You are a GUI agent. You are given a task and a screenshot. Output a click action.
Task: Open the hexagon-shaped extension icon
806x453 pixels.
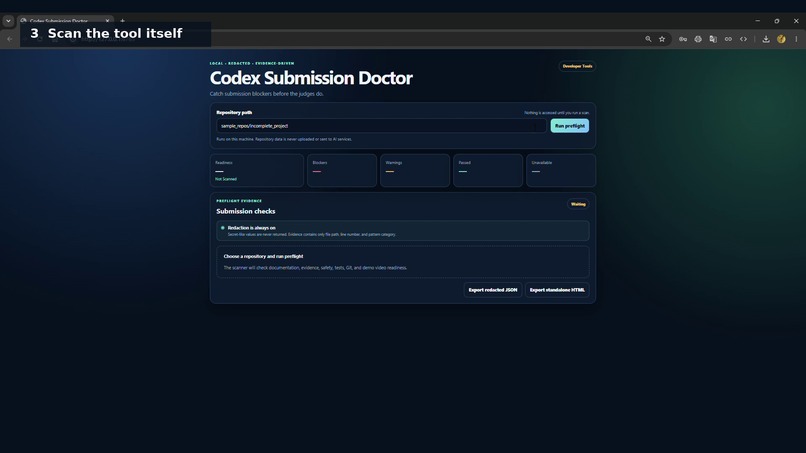698,39
